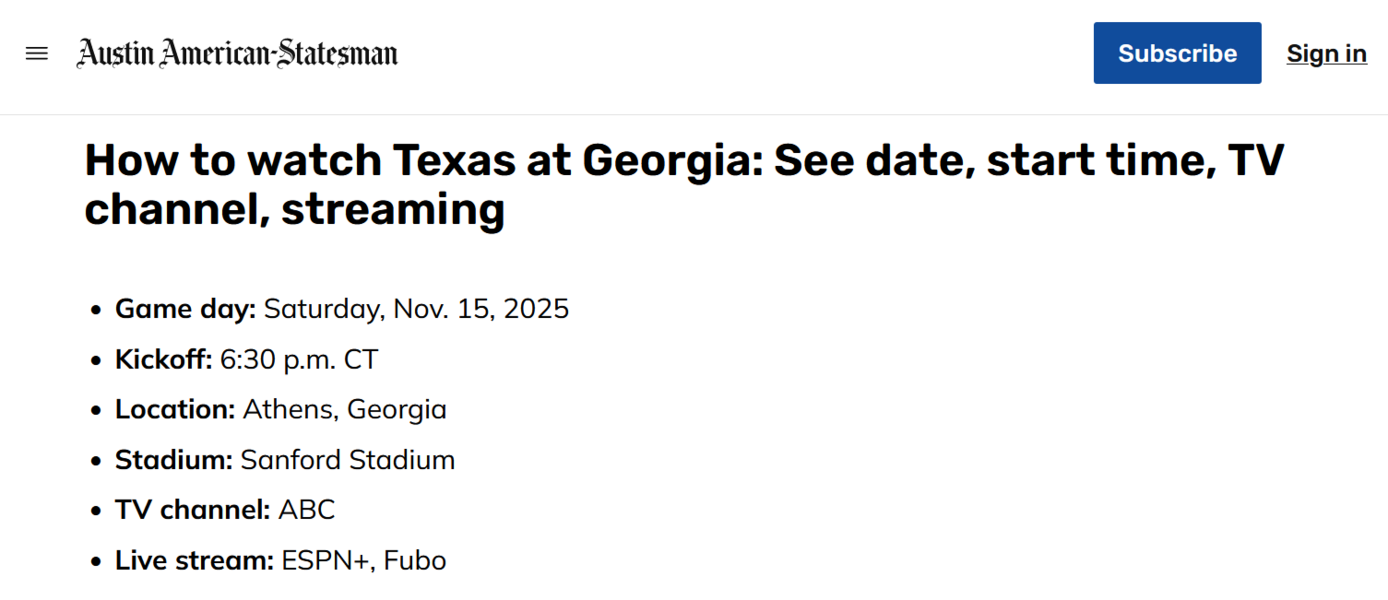Viewport: 1388px width, 600px height.
Task: Select the bold 'Stadium:' label
Action: point(174,460)
